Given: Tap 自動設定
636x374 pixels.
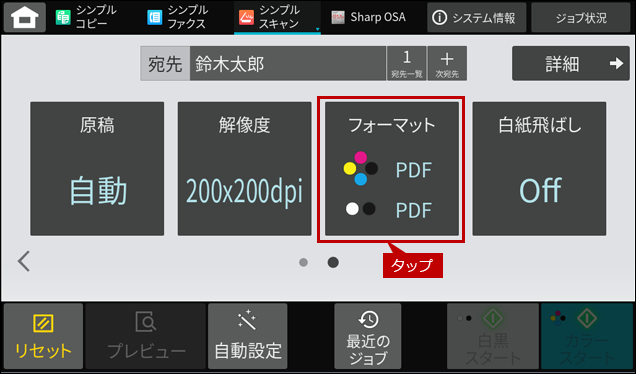Looking at the screenshot, I should 247,336.
